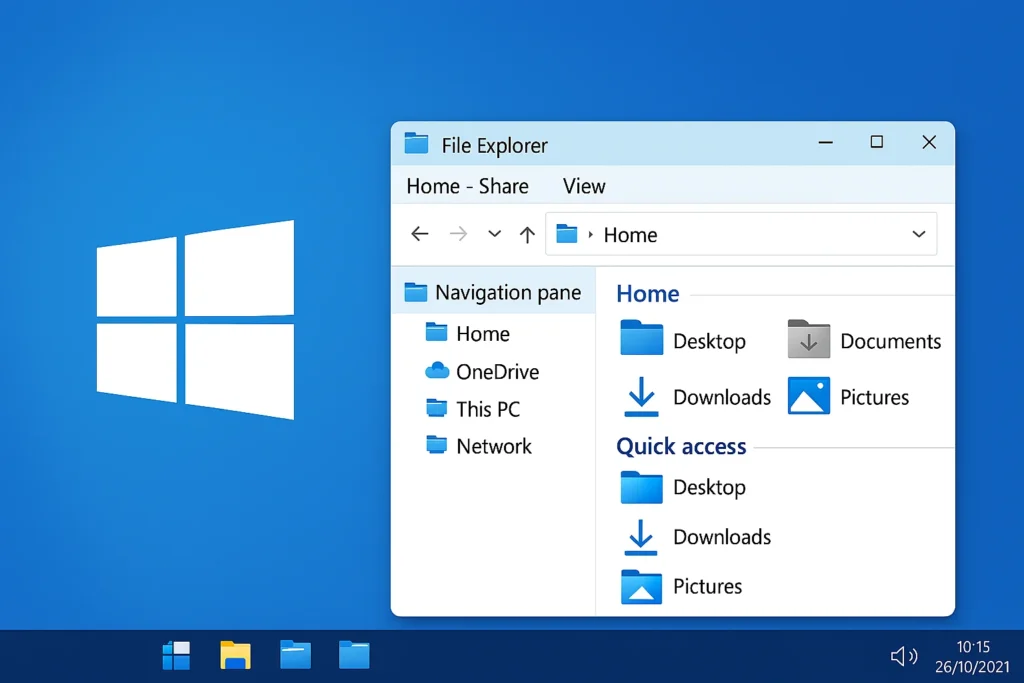The image size is (1024, 683).
Task: Close the File Explorer window
Action: coord(929,142)
